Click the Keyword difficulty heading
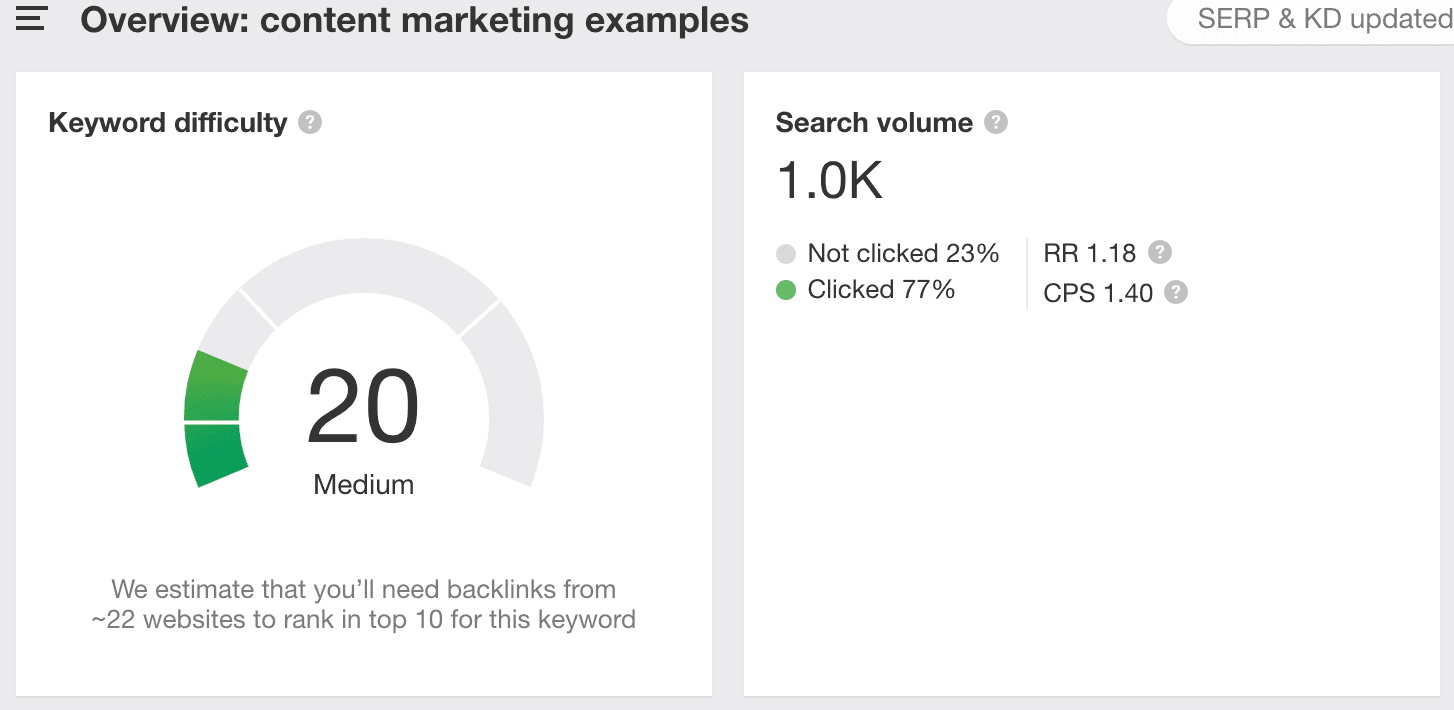Screen dimensions: 1454x710 pyautogui.click(x=167, y=123)
